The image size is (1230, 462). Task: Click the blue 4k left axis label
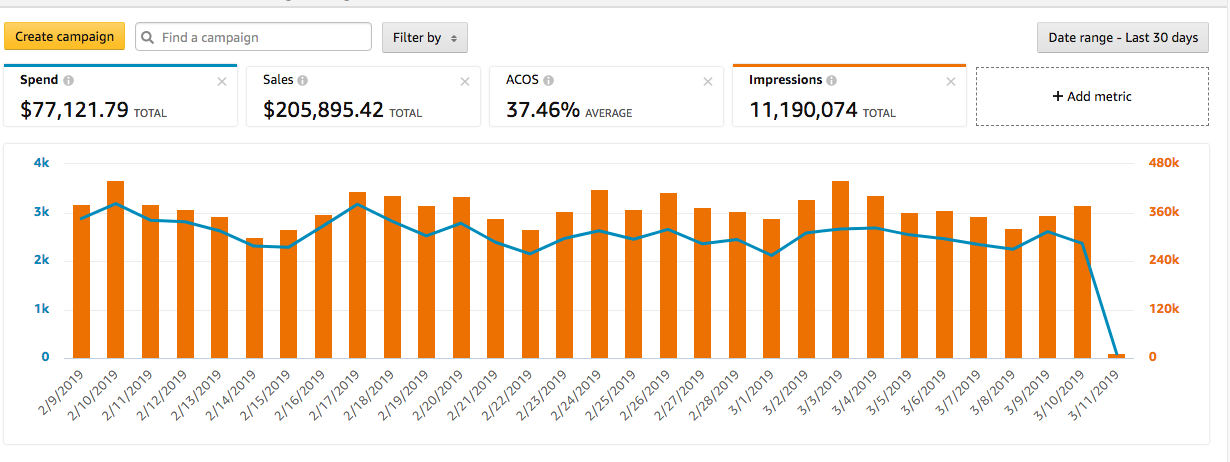(x=41, y=162)
